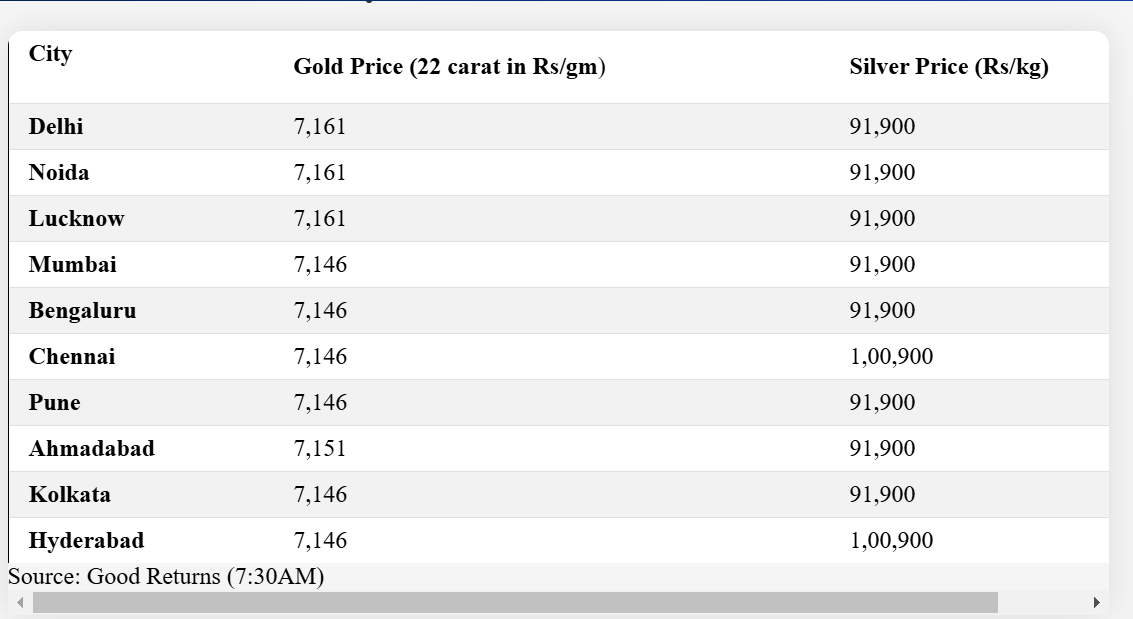Select the Bengaluru city cell
This screenshot has width=1133, height=619.
pos(82,311)
